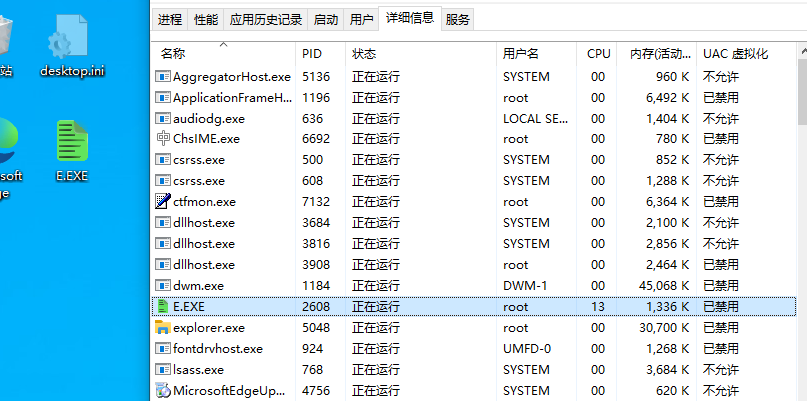Click the fontdrvhost.exe process icon
This screenshot has width=807, height=401.
163,348
